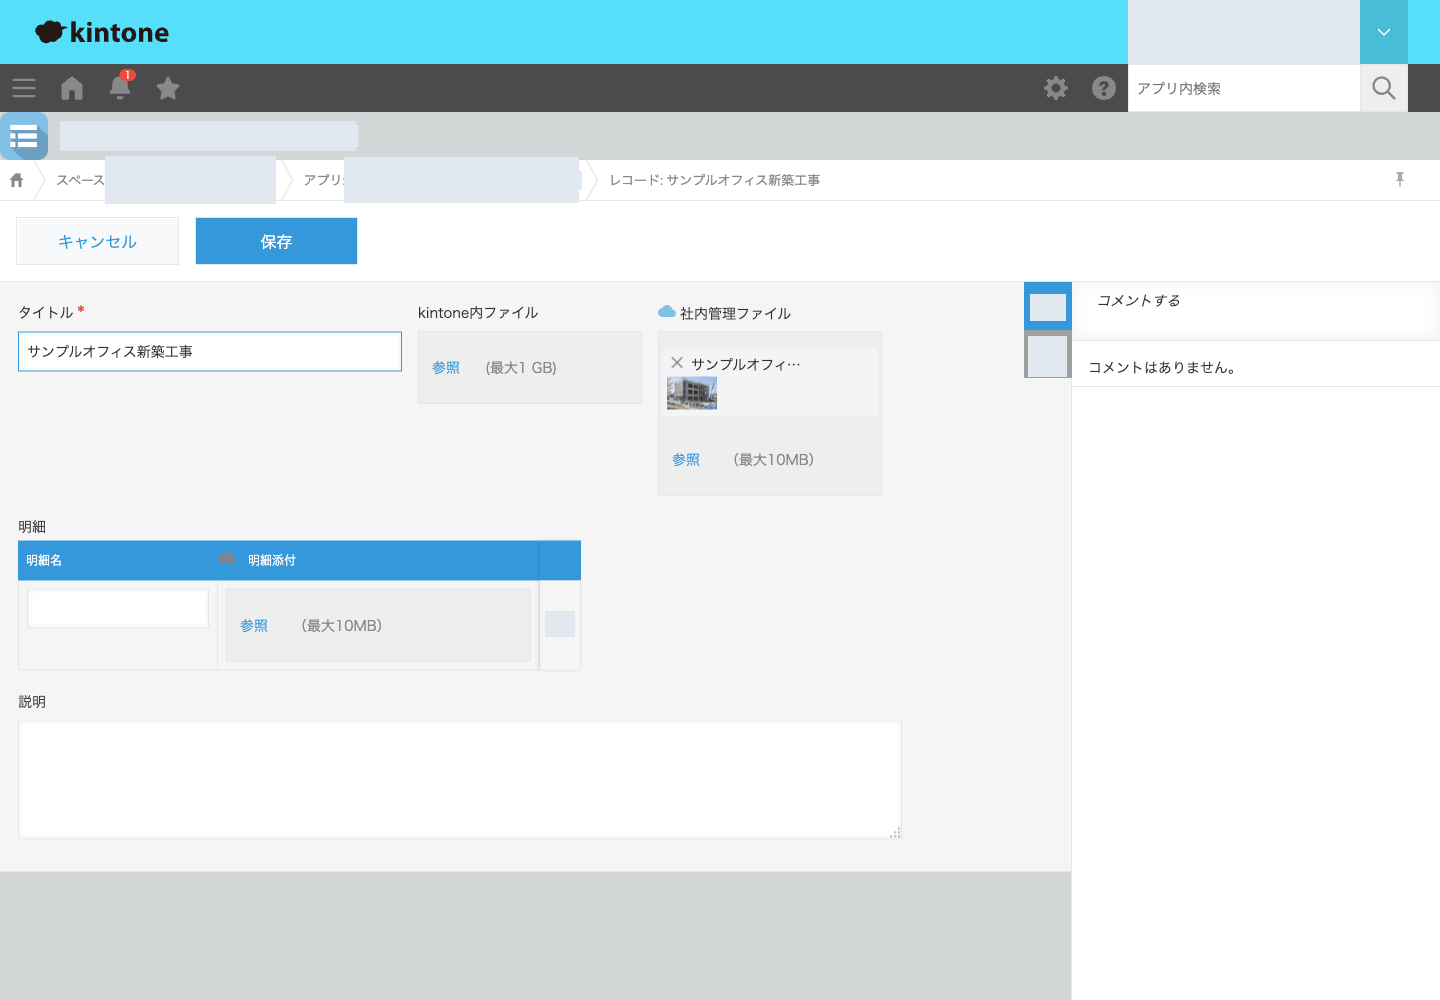The width and height of the screenshot is (1440, 1000).
Task: Click the キャンセル button
Action: (x=97, y=241)
